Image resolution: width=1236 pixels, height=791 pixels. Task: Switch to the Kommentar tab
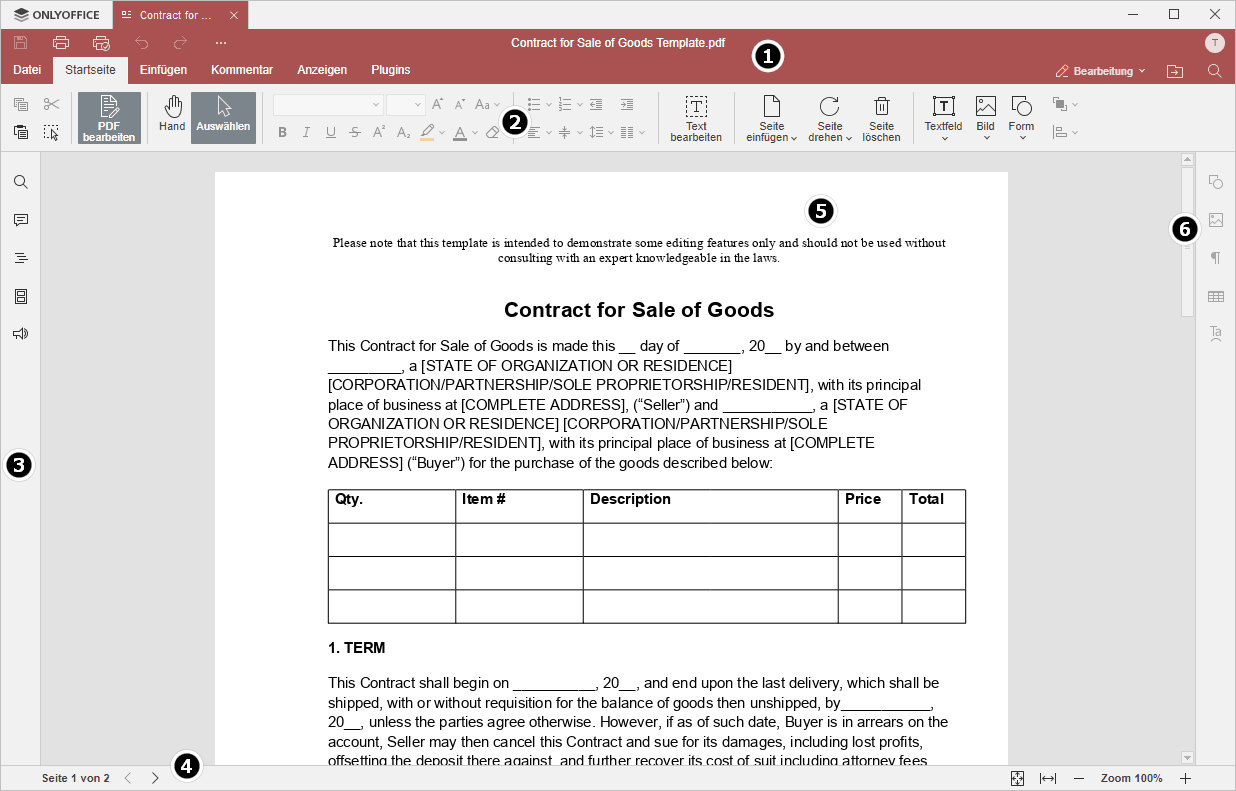point(242,70)
